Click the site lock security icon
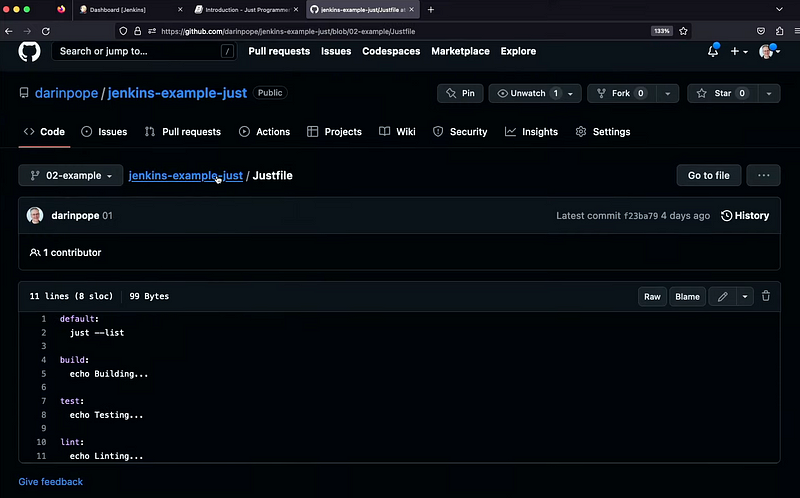The width and height of the screenshot is (800, 498). click(x=137, y=31)
